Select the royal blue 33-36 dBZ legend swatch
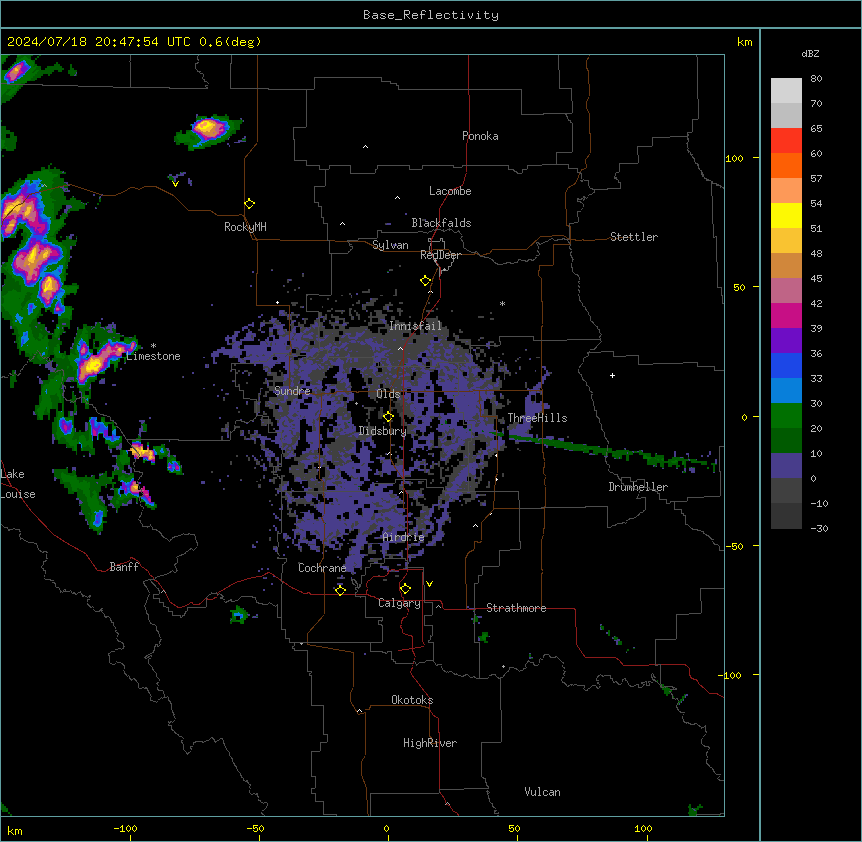Screen dimensions: 862x842 point(786,365)
